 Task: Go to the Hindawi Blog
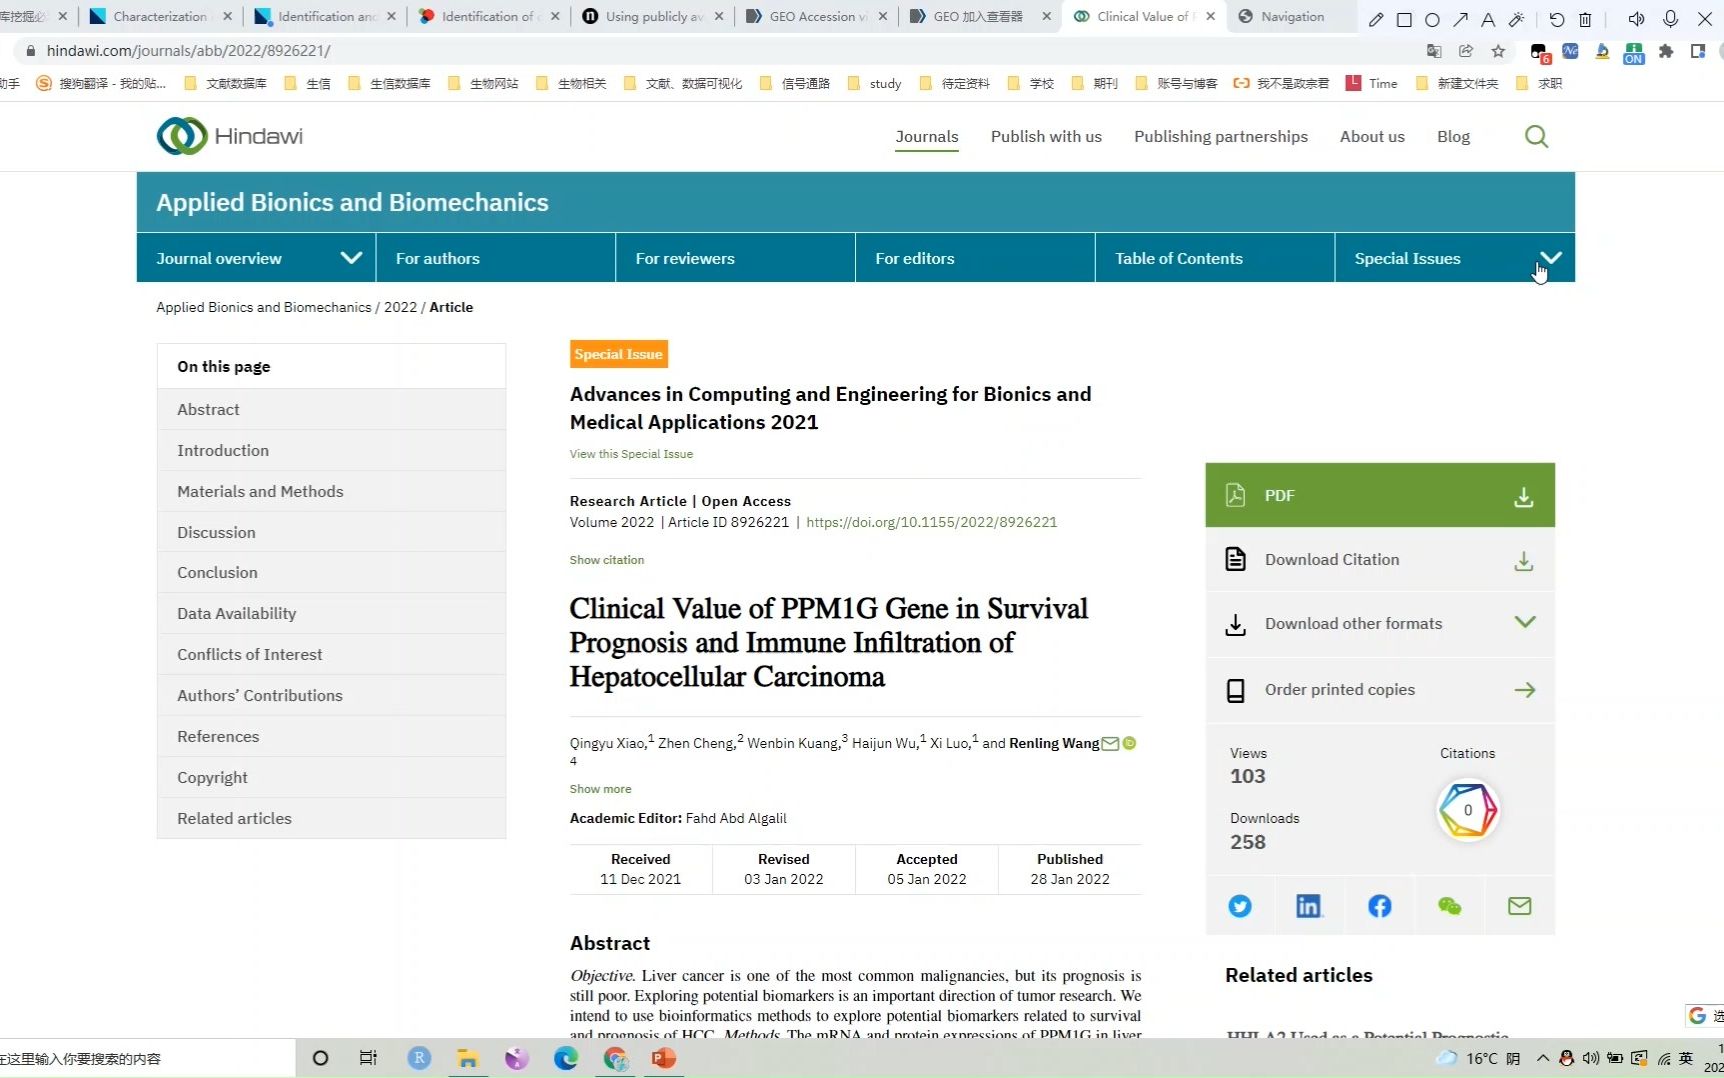(1453, 137)
